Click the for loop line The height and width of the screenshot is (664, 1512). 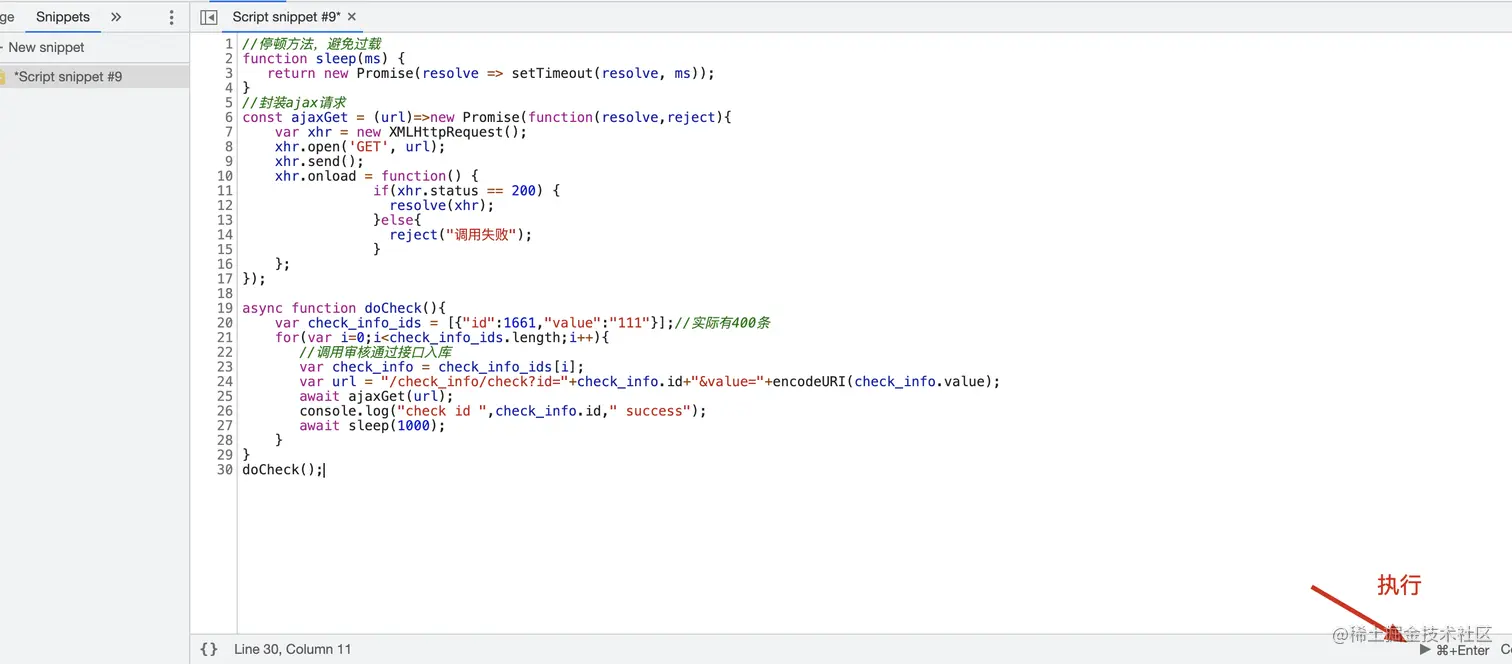(x=442, y=337)
